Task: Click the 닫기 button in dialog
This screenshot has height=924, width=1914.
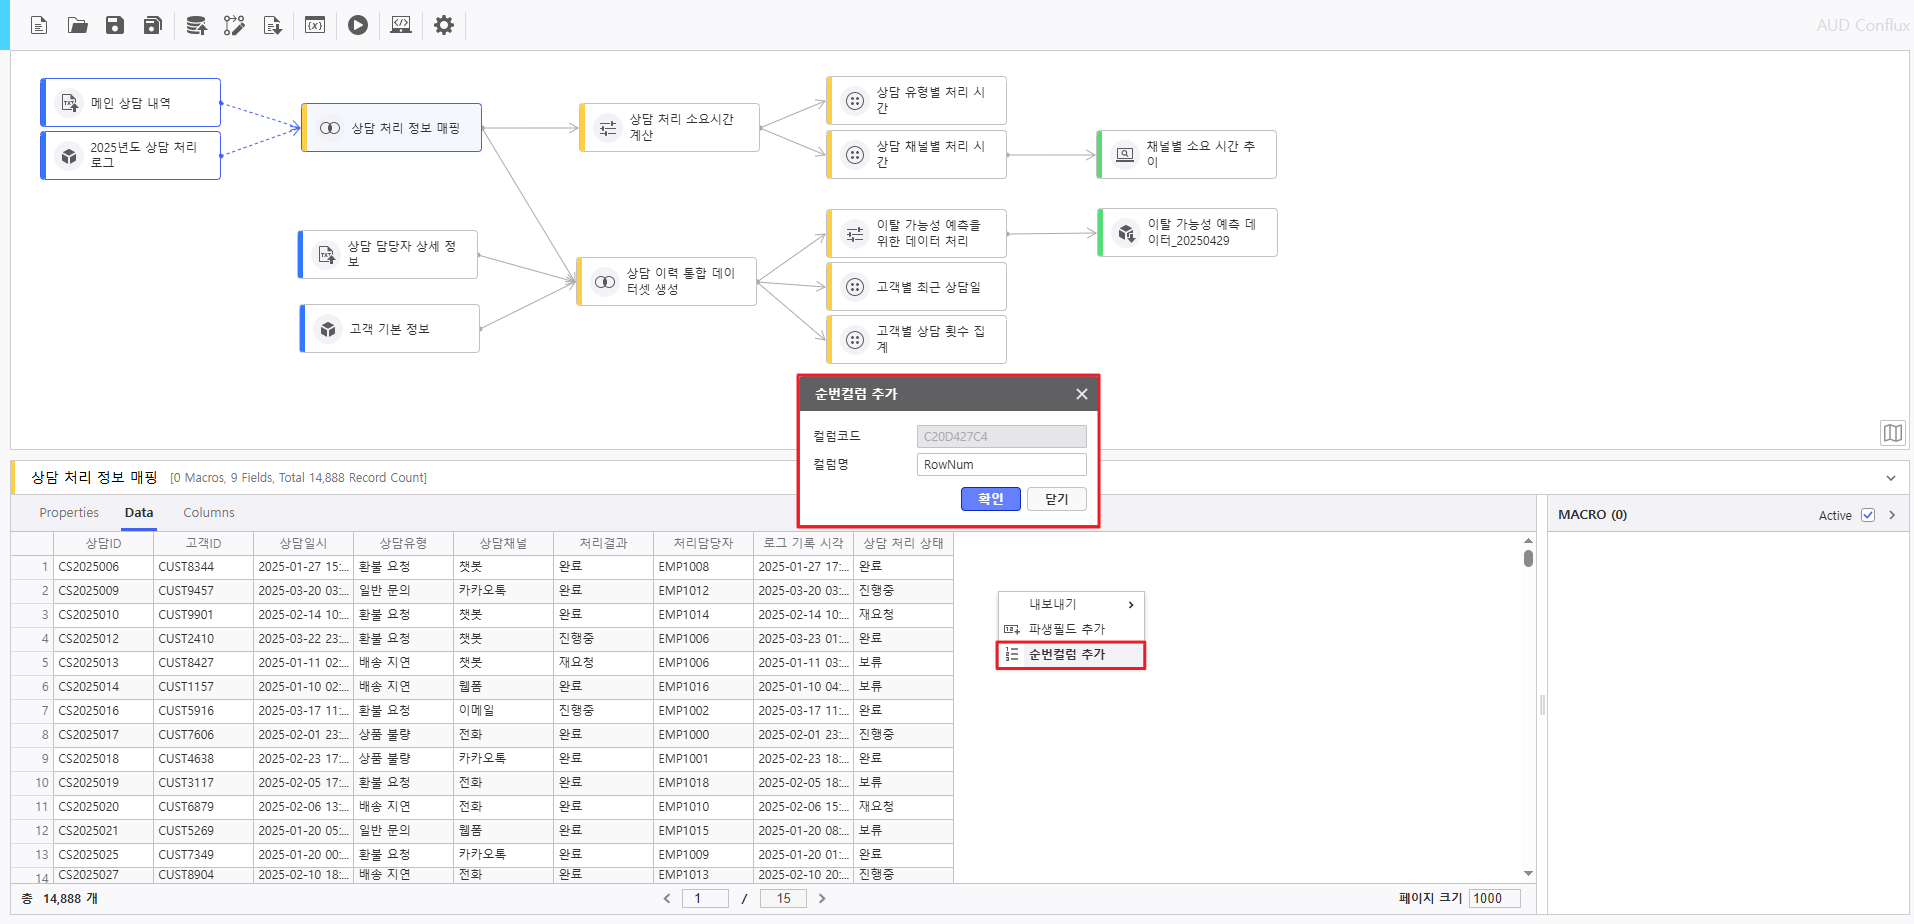Action: tap(1056, 499)
